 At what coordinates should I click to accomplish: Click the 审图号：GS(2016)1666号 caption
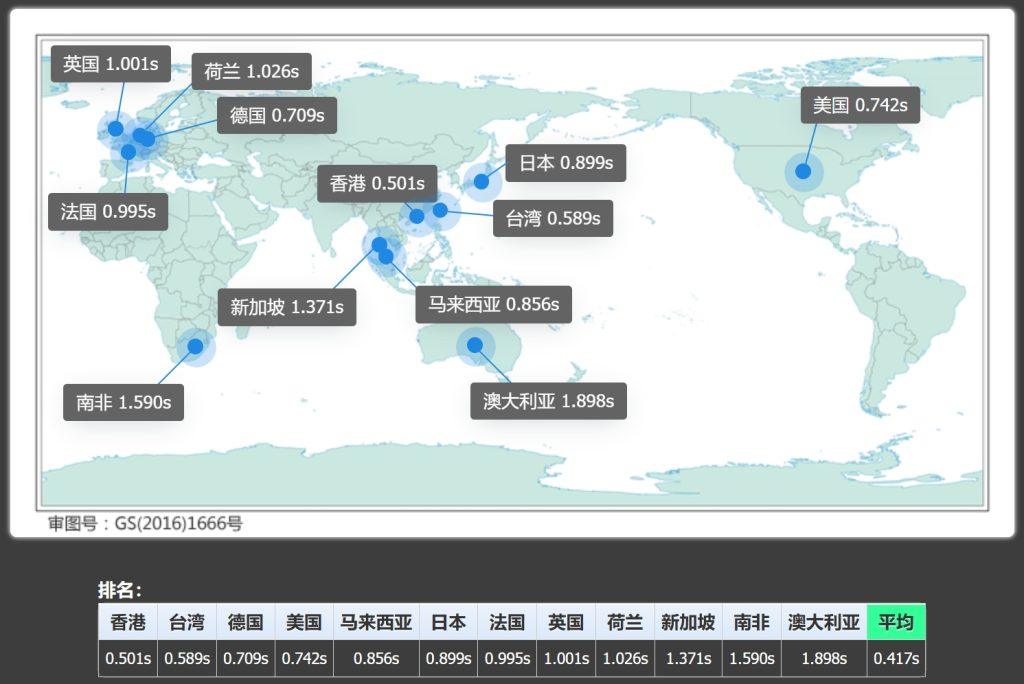point(145,523)
